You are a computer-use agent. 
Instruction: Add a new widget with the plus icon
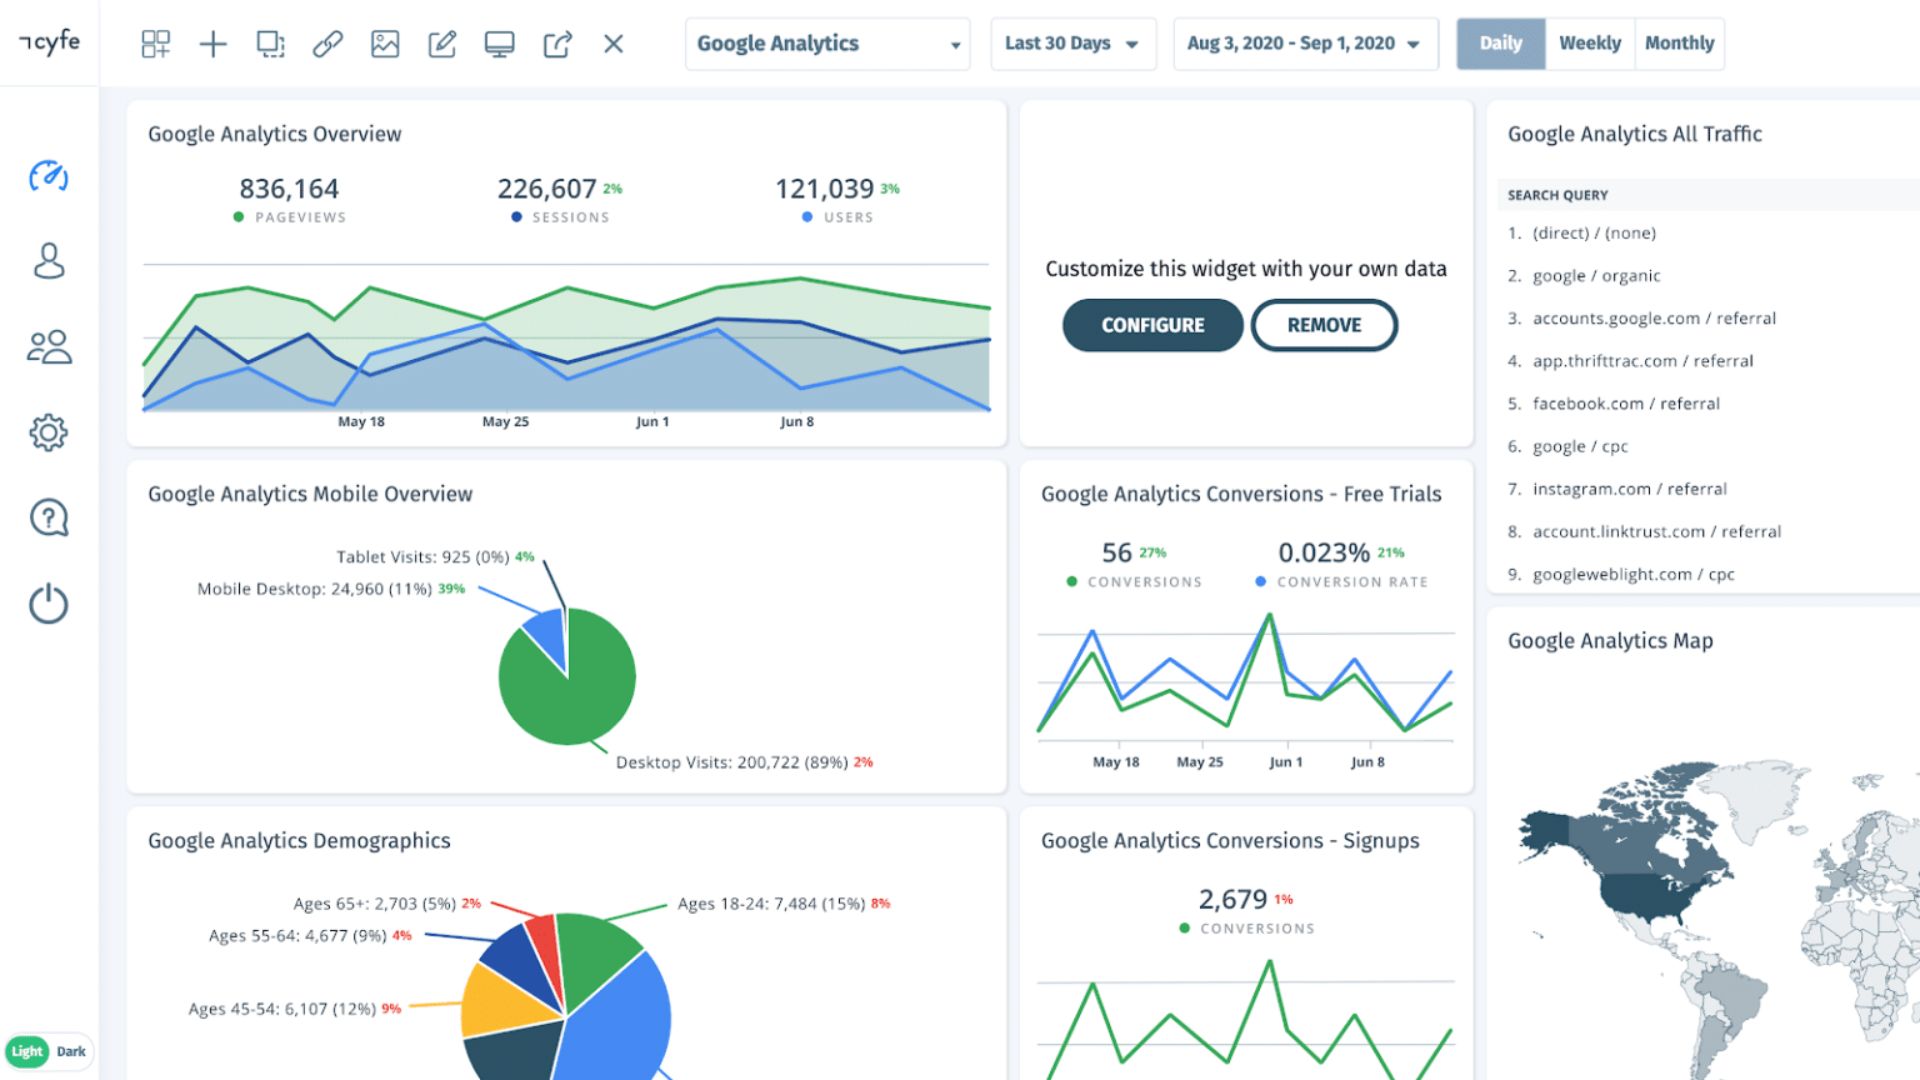[x=212, y=44]
